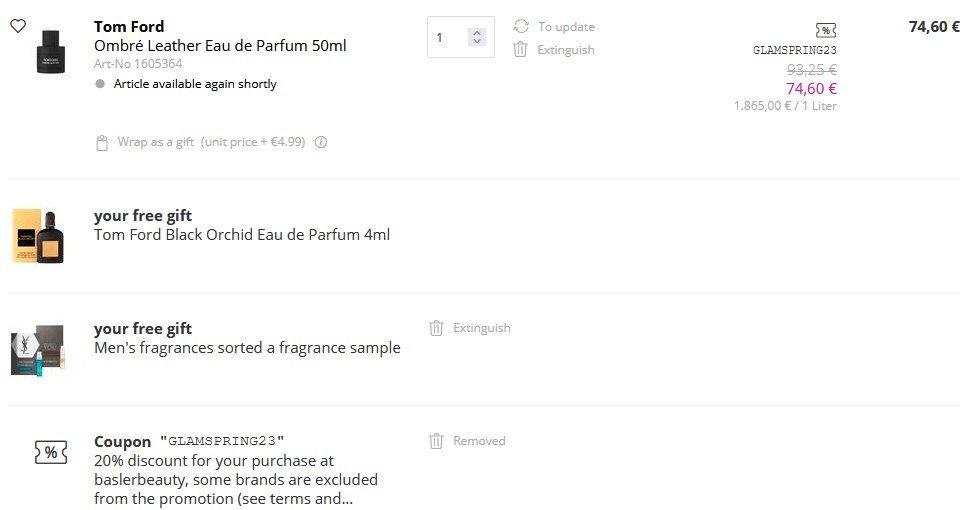
Task: Click the gift wrap bag icon
Action: click(x=101, y=143)
